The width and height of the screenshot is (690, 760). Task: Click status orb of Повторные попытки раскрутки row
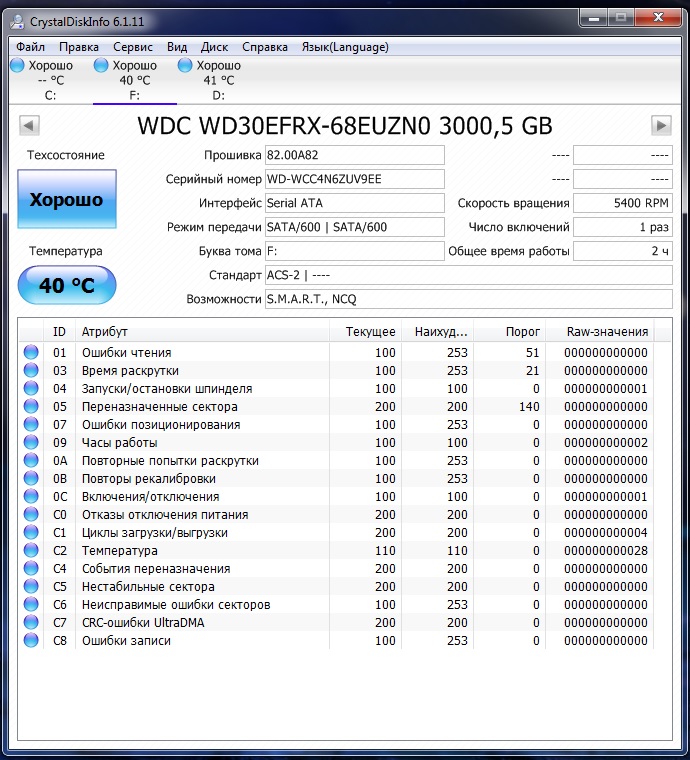point(31,460)
